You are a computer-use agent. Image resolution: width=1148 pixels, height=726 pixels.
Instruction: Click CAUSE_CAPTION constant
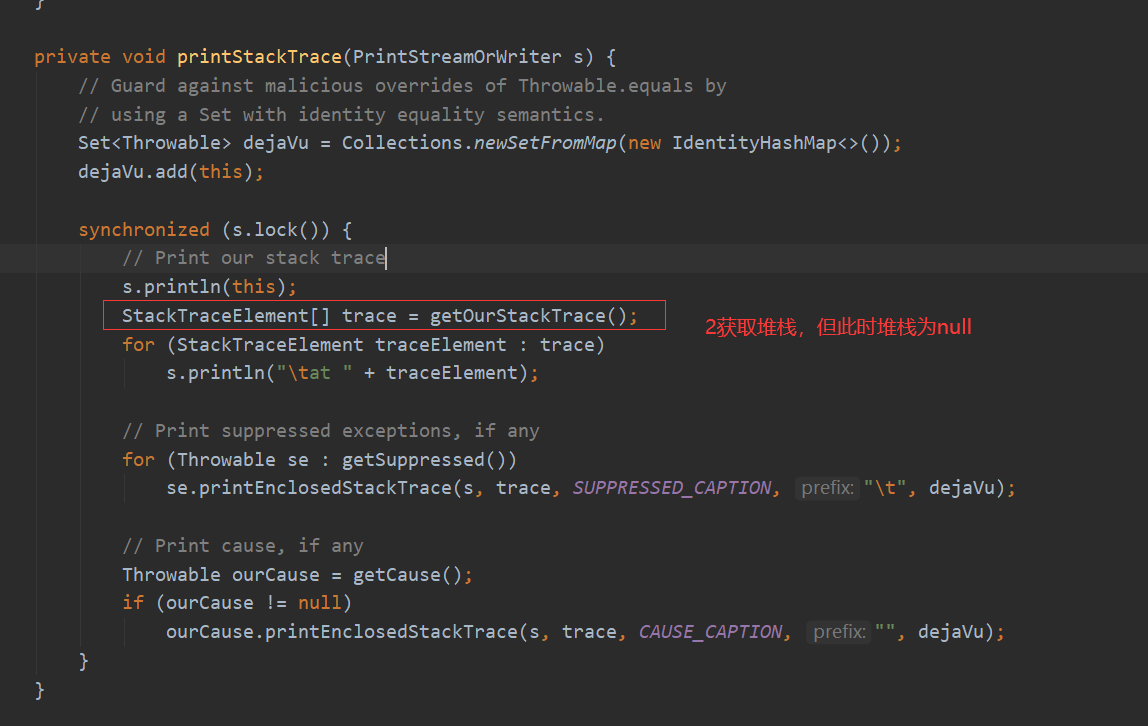(710, 632)
